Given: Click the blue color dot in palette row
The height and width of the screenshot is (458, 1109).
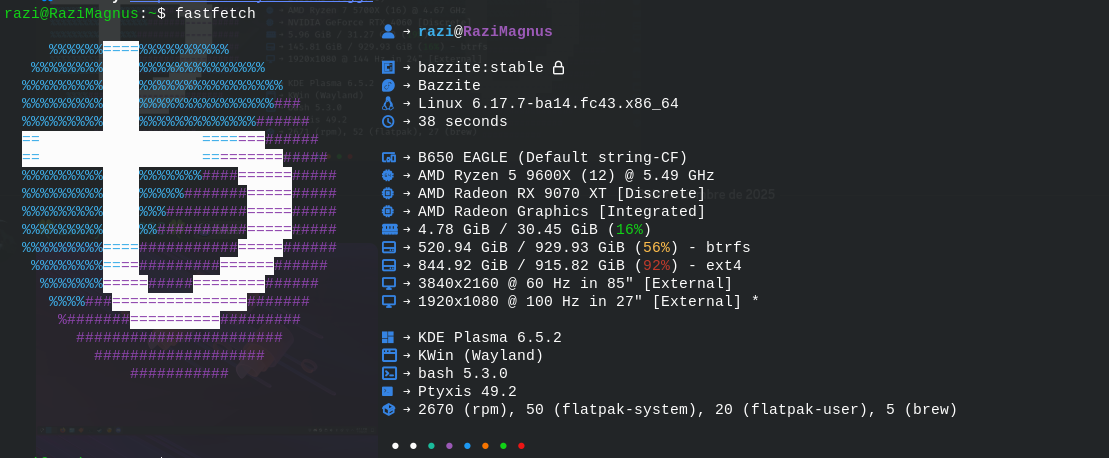Looking at the screenshot, I should pos(468,446).
